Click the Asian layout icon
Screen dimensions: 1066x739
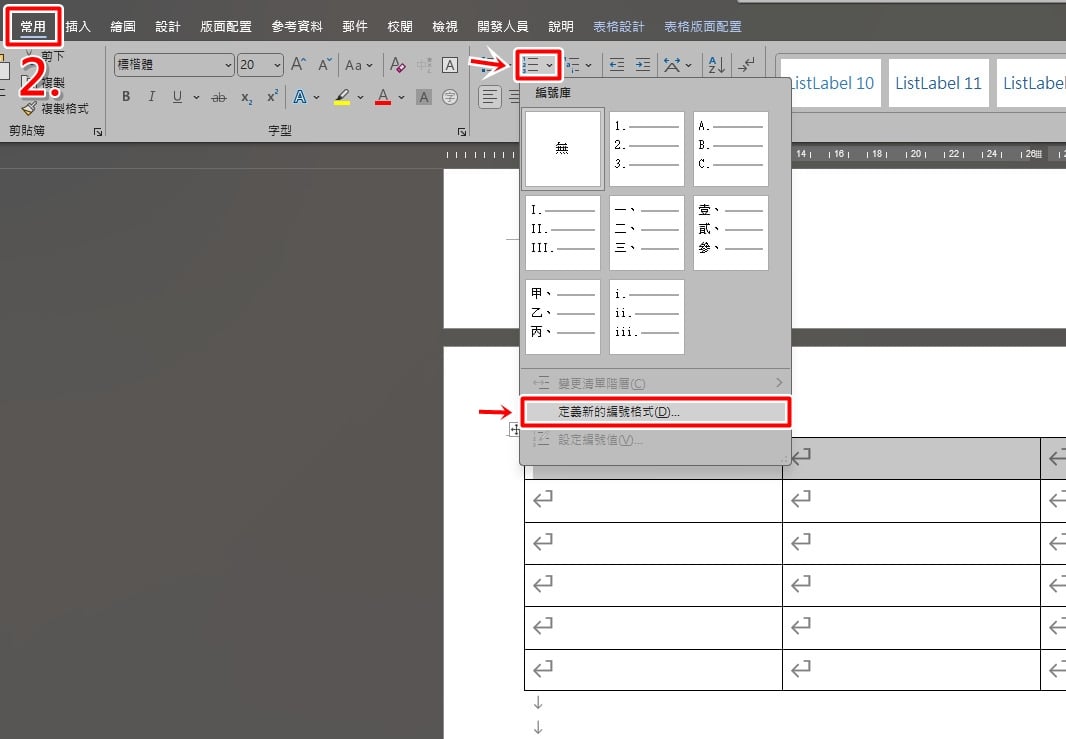[672, 65]
